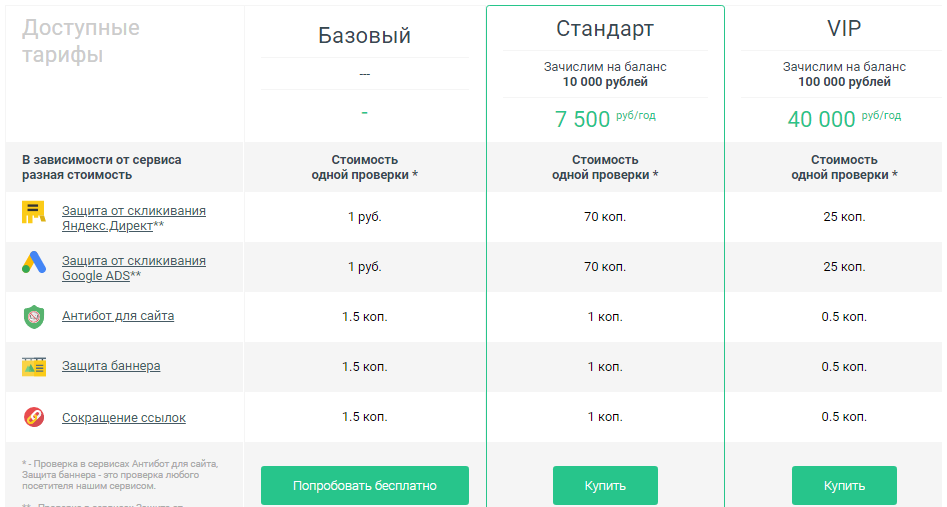Select the Стандарт plan heading

coord(604,27)
